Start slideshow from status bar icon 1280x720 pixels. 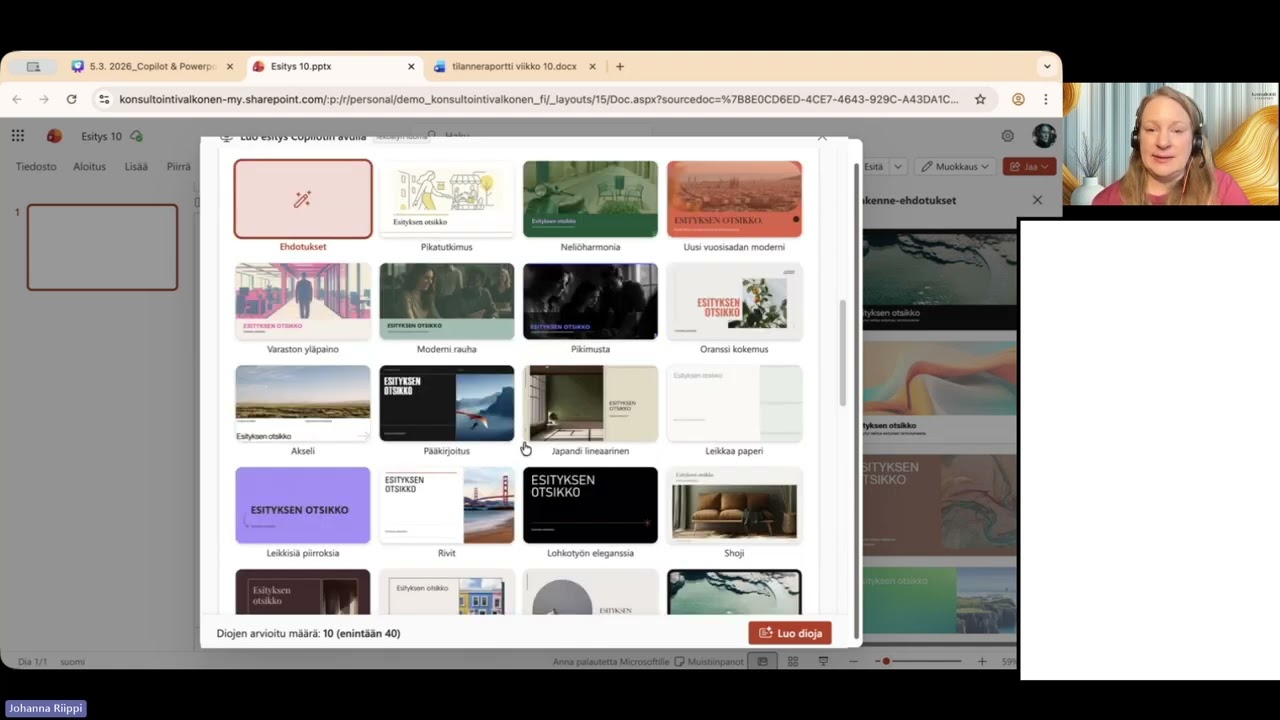(x=823, y=662)
